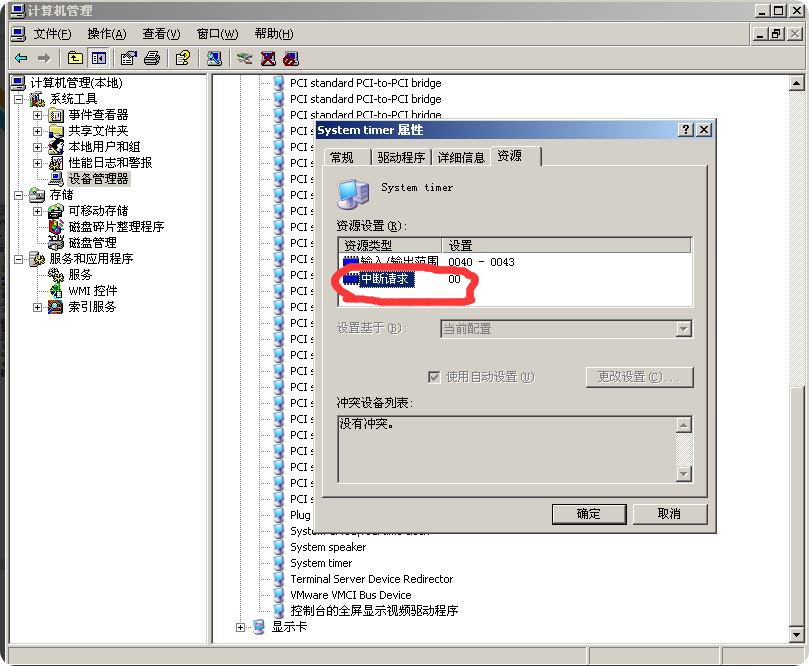
Task: Expand the 索引服务 node
Action: click(38, 307)
